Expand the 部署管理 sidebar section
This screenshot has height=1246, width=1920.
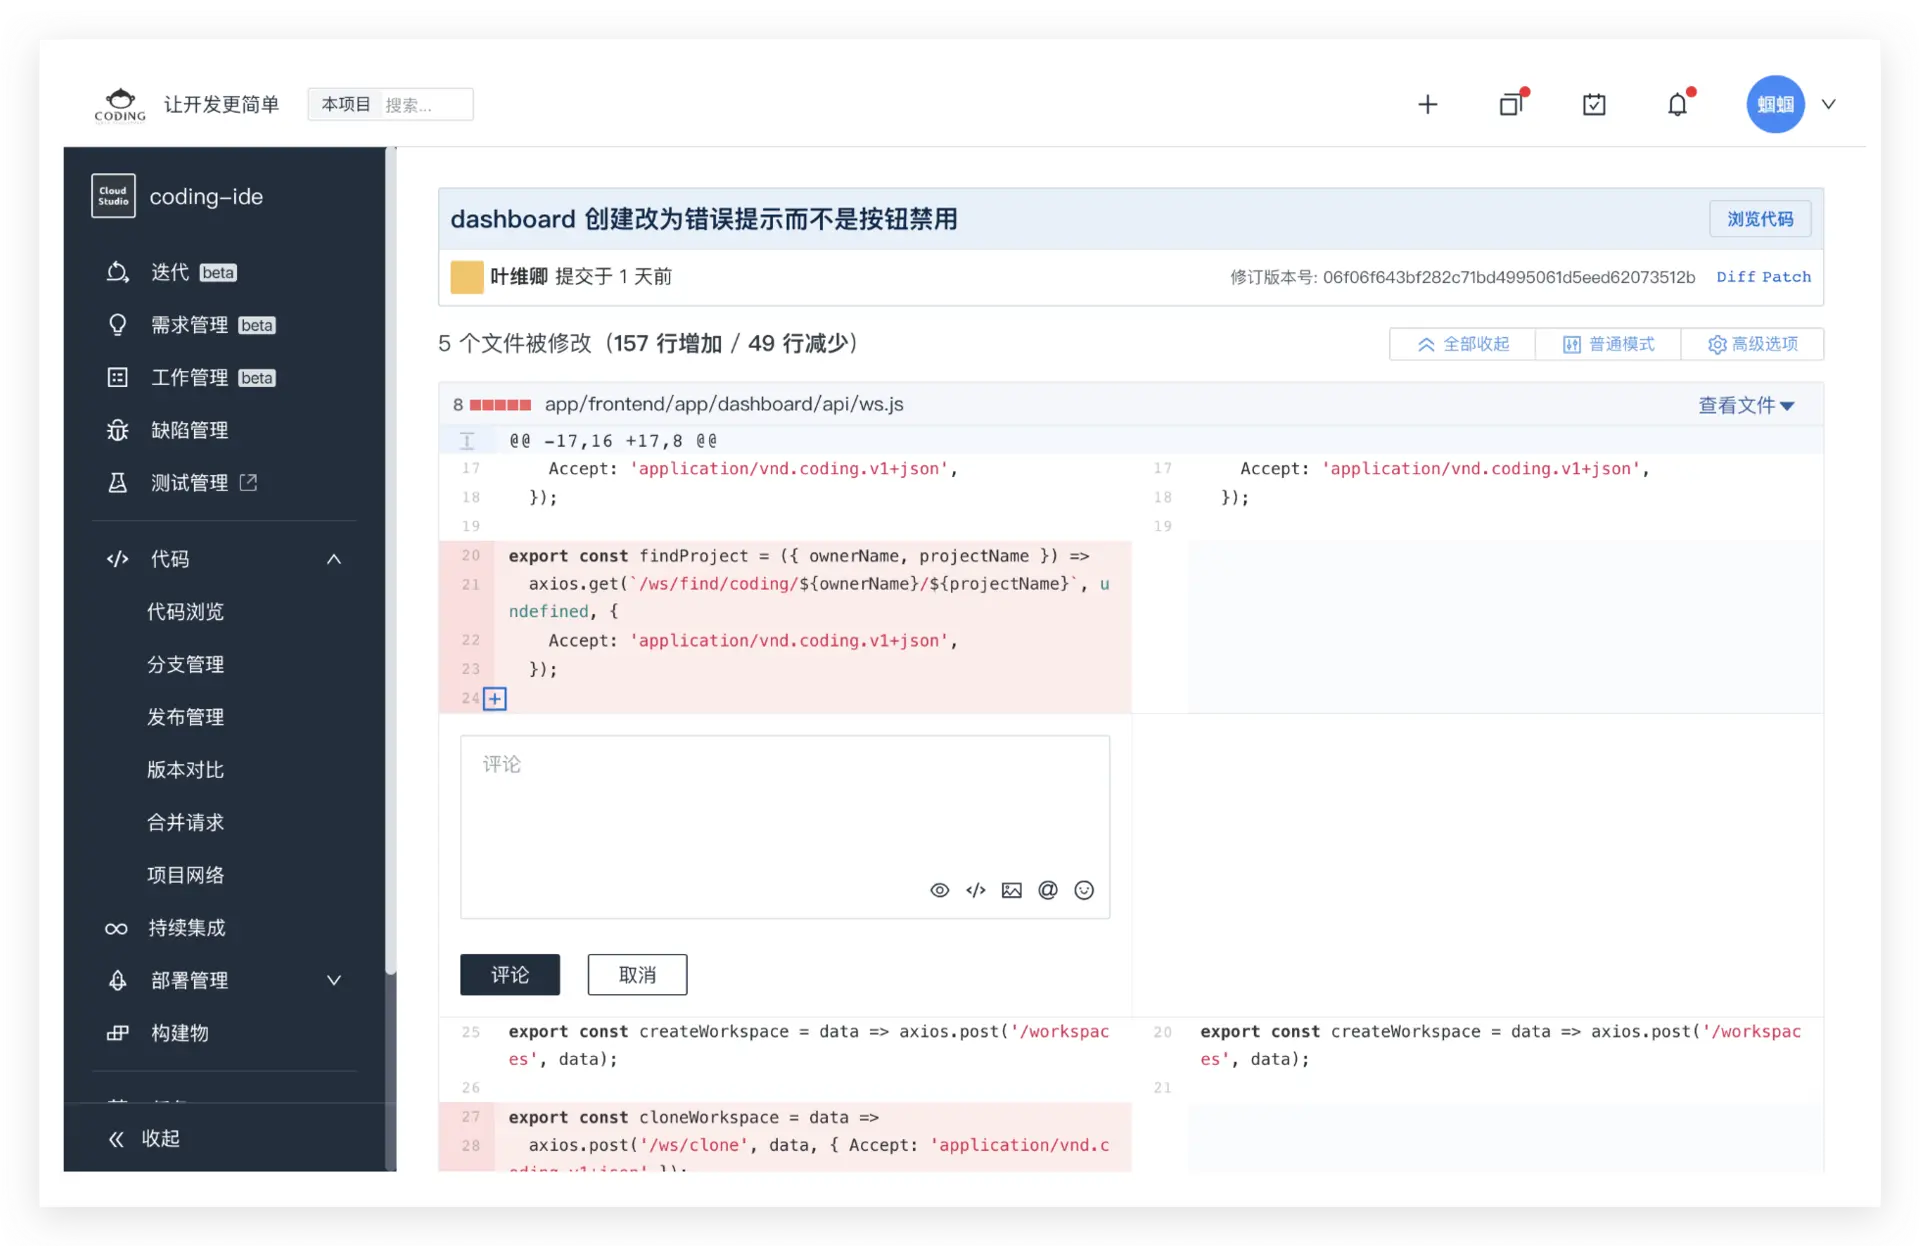[334, 981]
